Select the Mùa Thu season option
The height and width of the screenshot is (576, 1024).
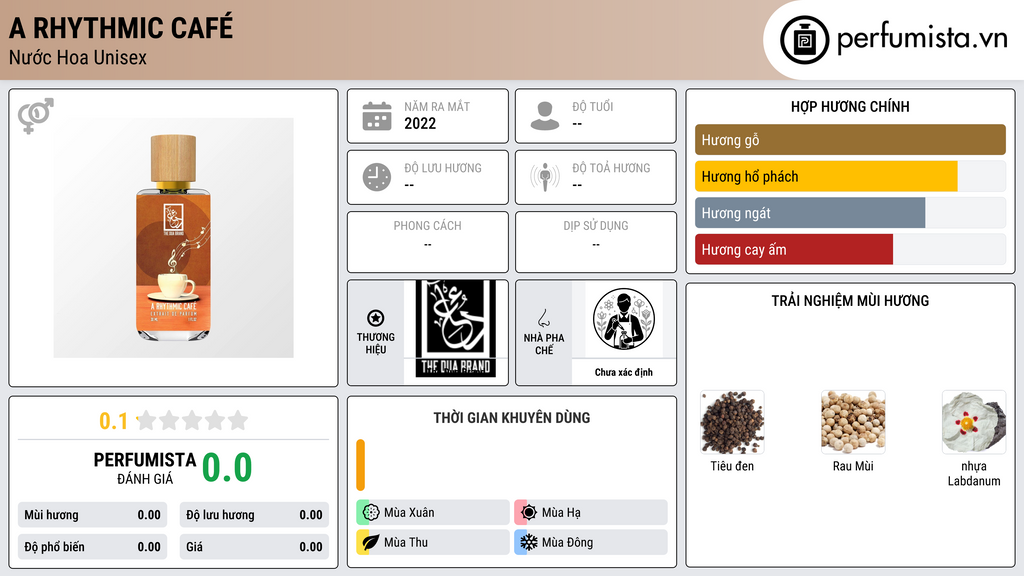pyautogui.click(x=432, y=542)
